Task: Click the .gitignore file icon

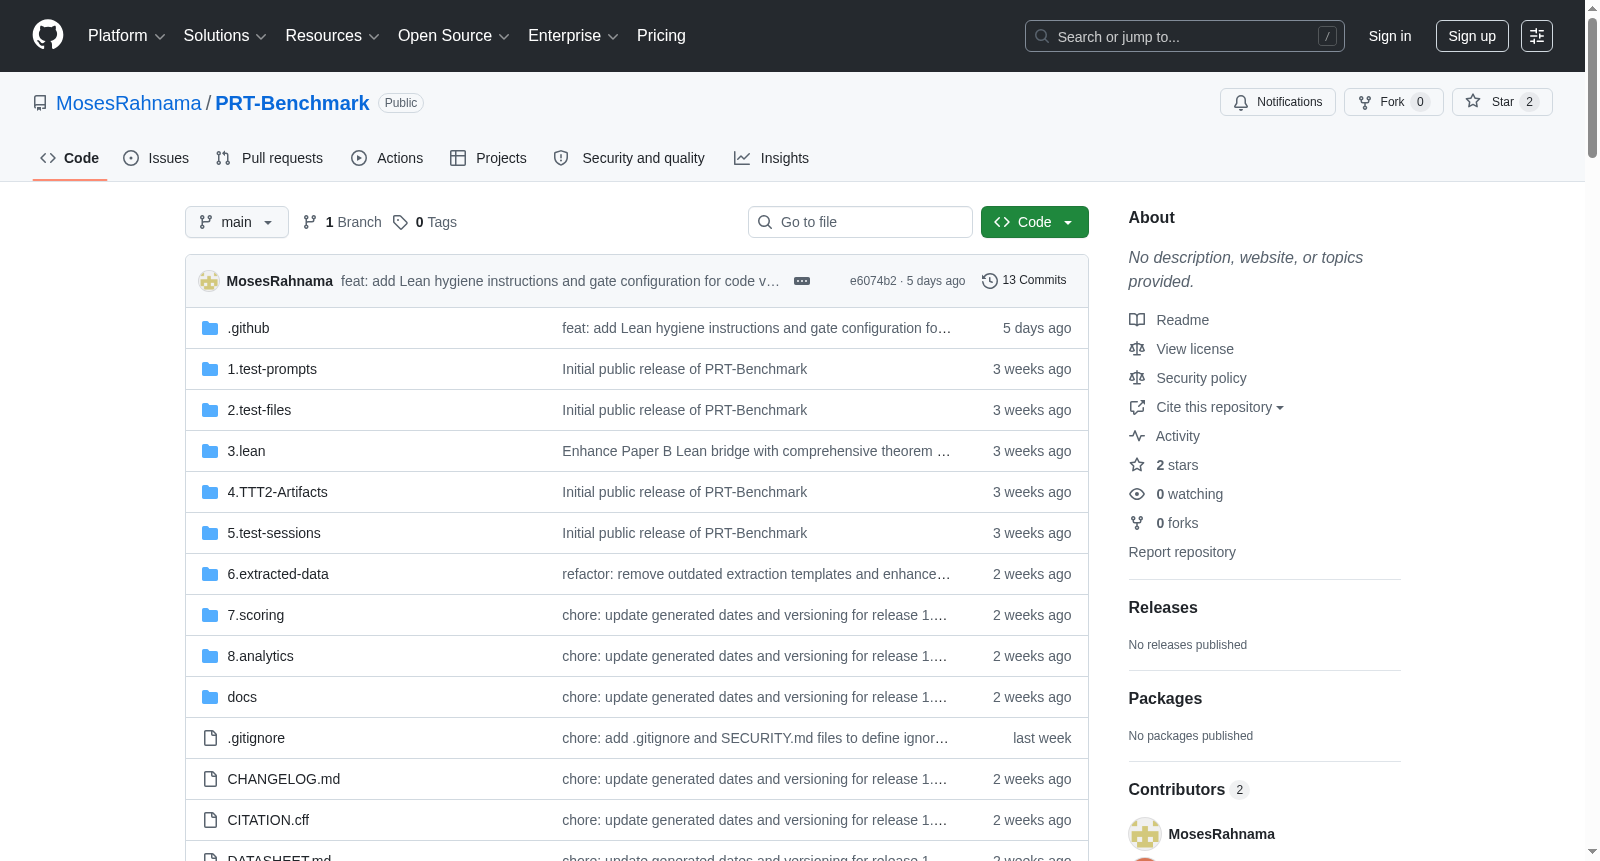Action: pyautogui.click(x=210, y=738)
